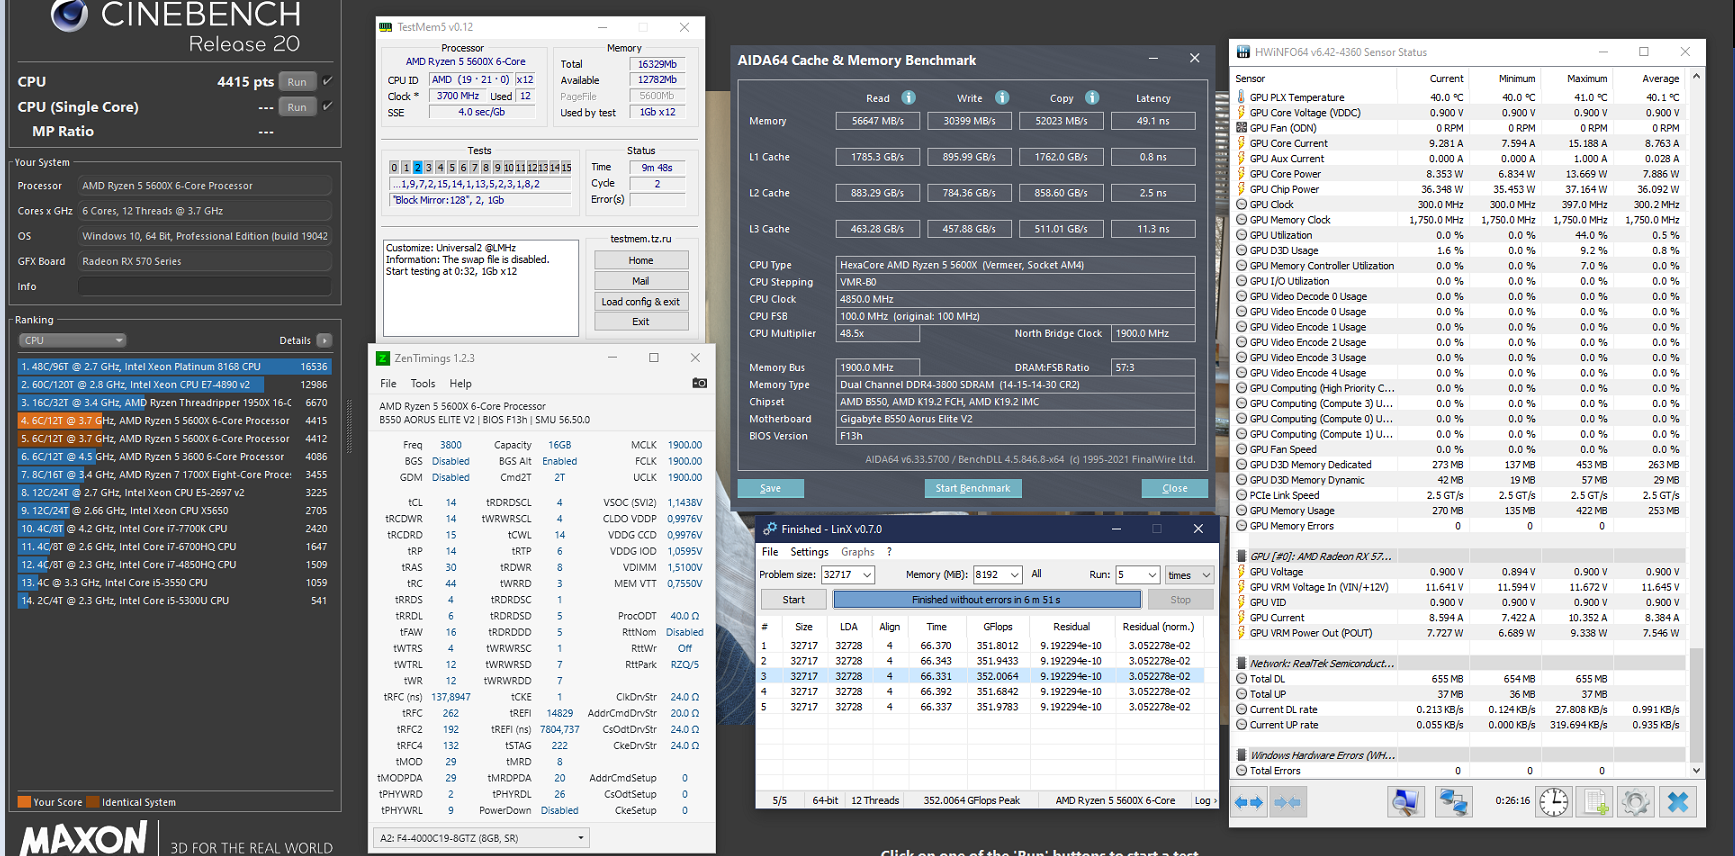Click the Copy info icon in AIDA64

1092,98
